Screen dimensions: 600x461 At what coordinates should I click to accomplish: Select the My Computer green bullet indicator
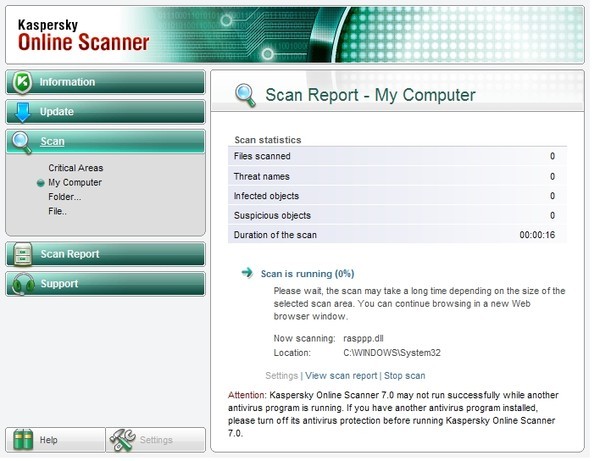41,183
